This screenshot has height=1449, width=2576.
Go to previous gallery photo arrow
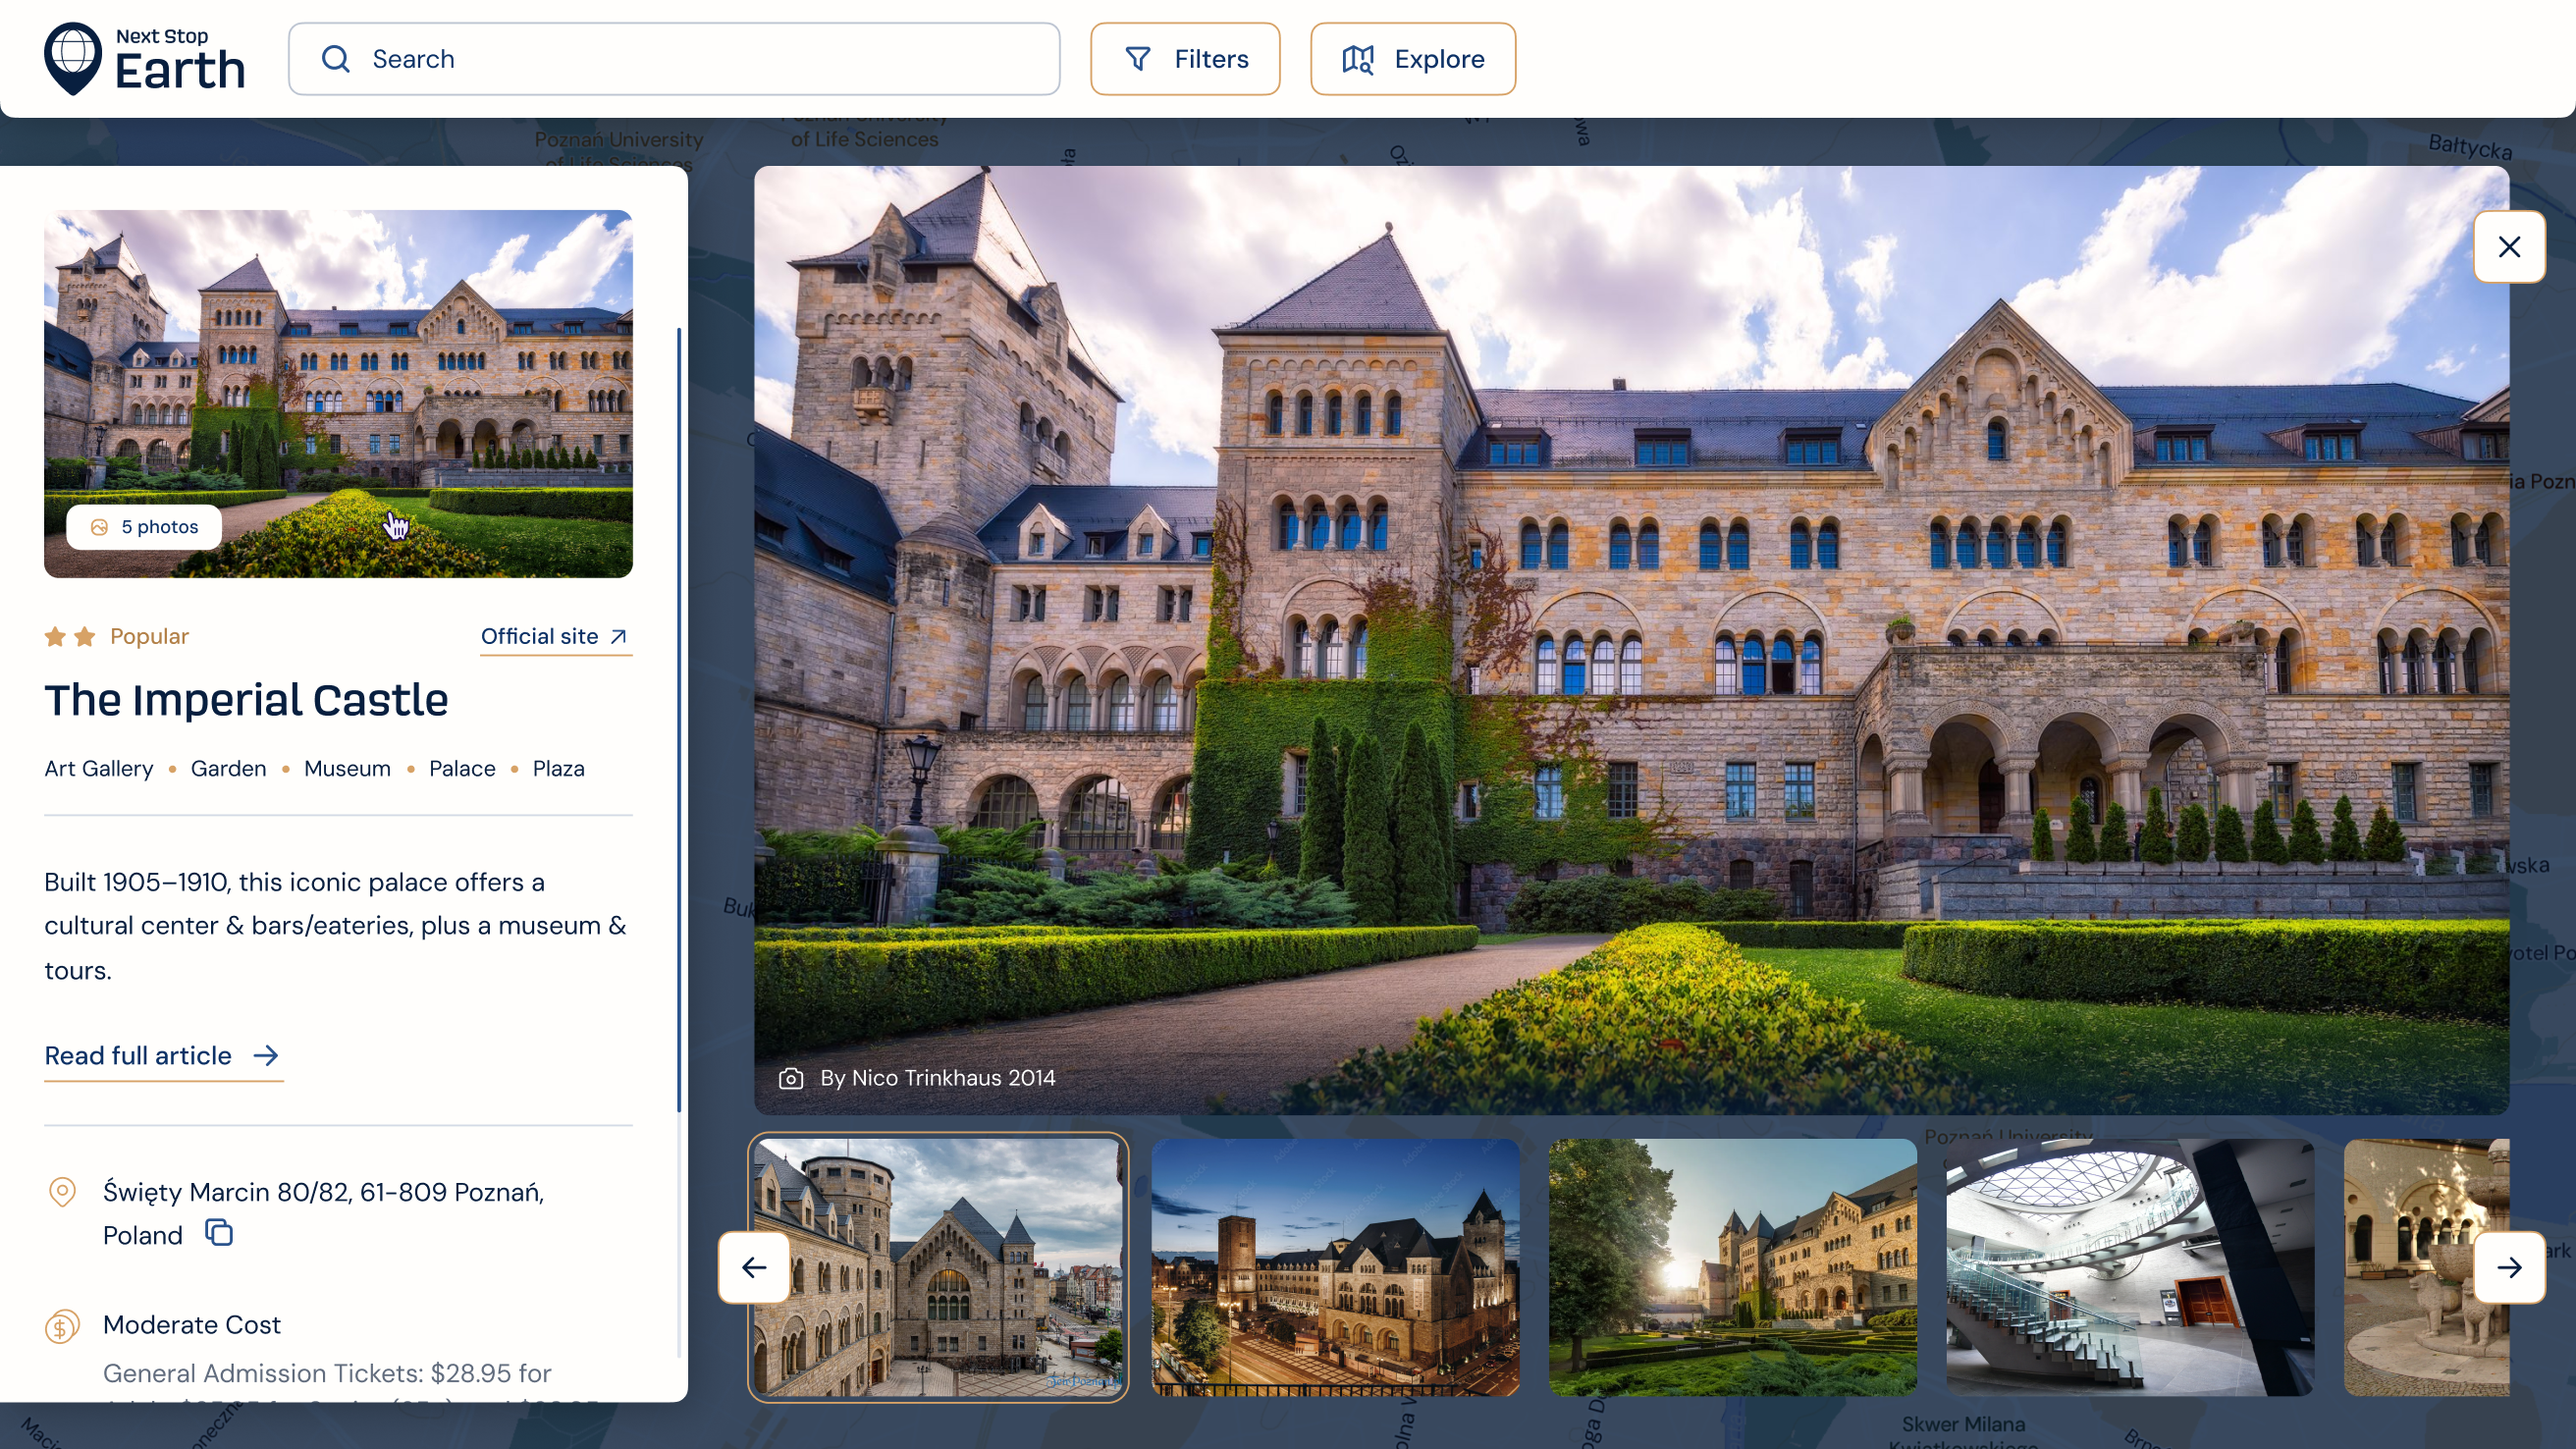[754, 1267]
